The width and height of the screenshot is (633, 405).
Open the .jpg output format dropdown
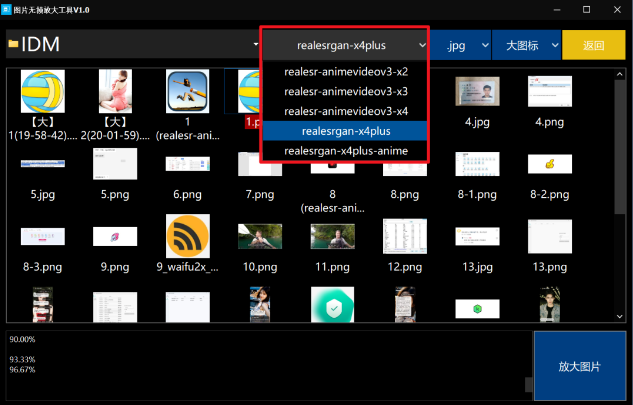click(x=460, y=45)
